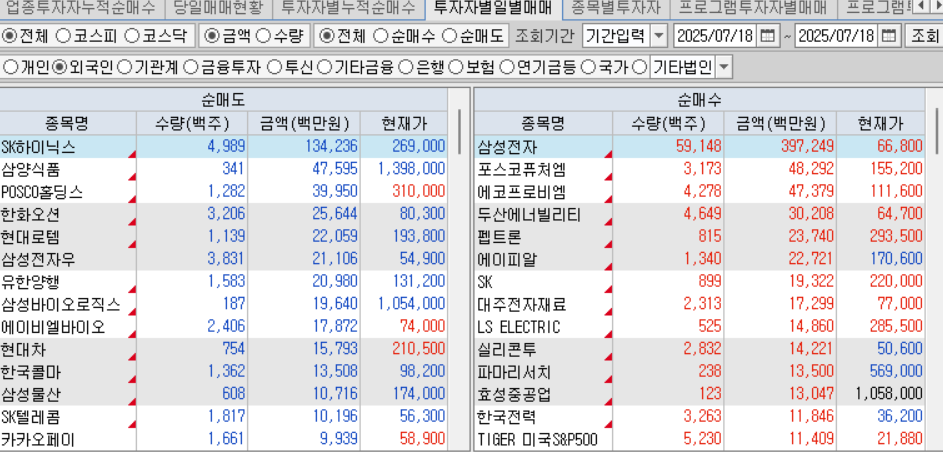The width and height of the screenshot is (943, 452).
Task: Select 에이피알 stock row
Action: click(699, 259)
